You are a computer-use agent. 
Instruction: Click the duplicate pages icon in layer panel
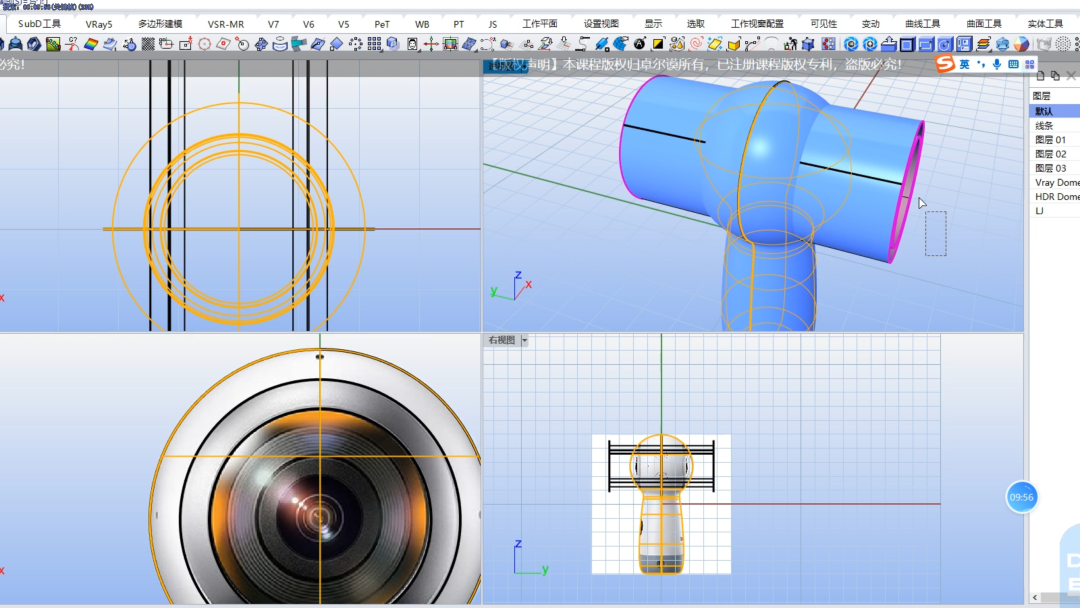point(1055,76)
